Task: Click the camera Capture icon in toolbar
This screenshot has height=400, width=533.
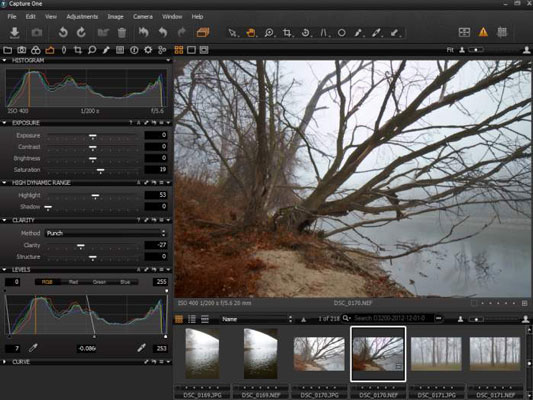Action: tap(37, 33)
